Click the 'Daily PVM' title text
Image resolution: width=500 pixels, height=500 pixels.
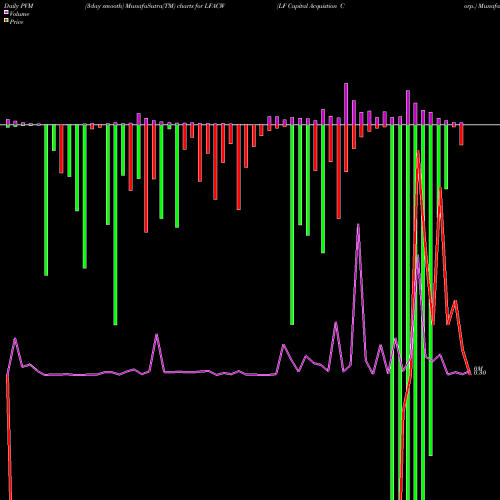[19, 6]
